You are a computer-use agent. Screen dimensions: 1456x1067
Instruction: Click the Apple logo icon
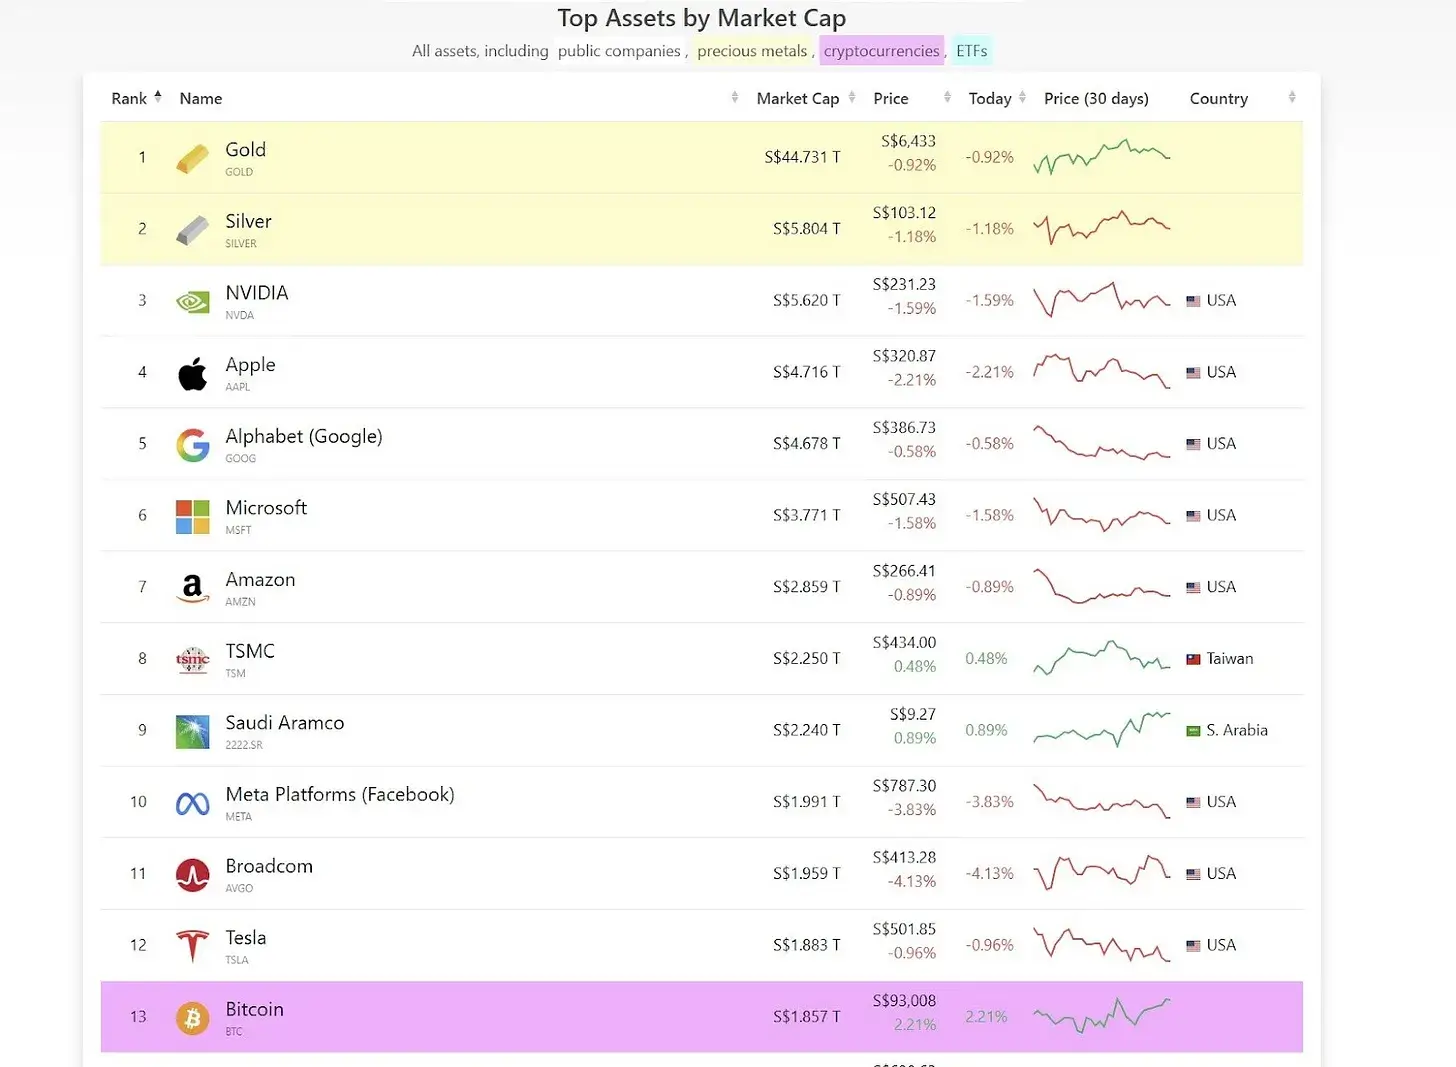192,373
